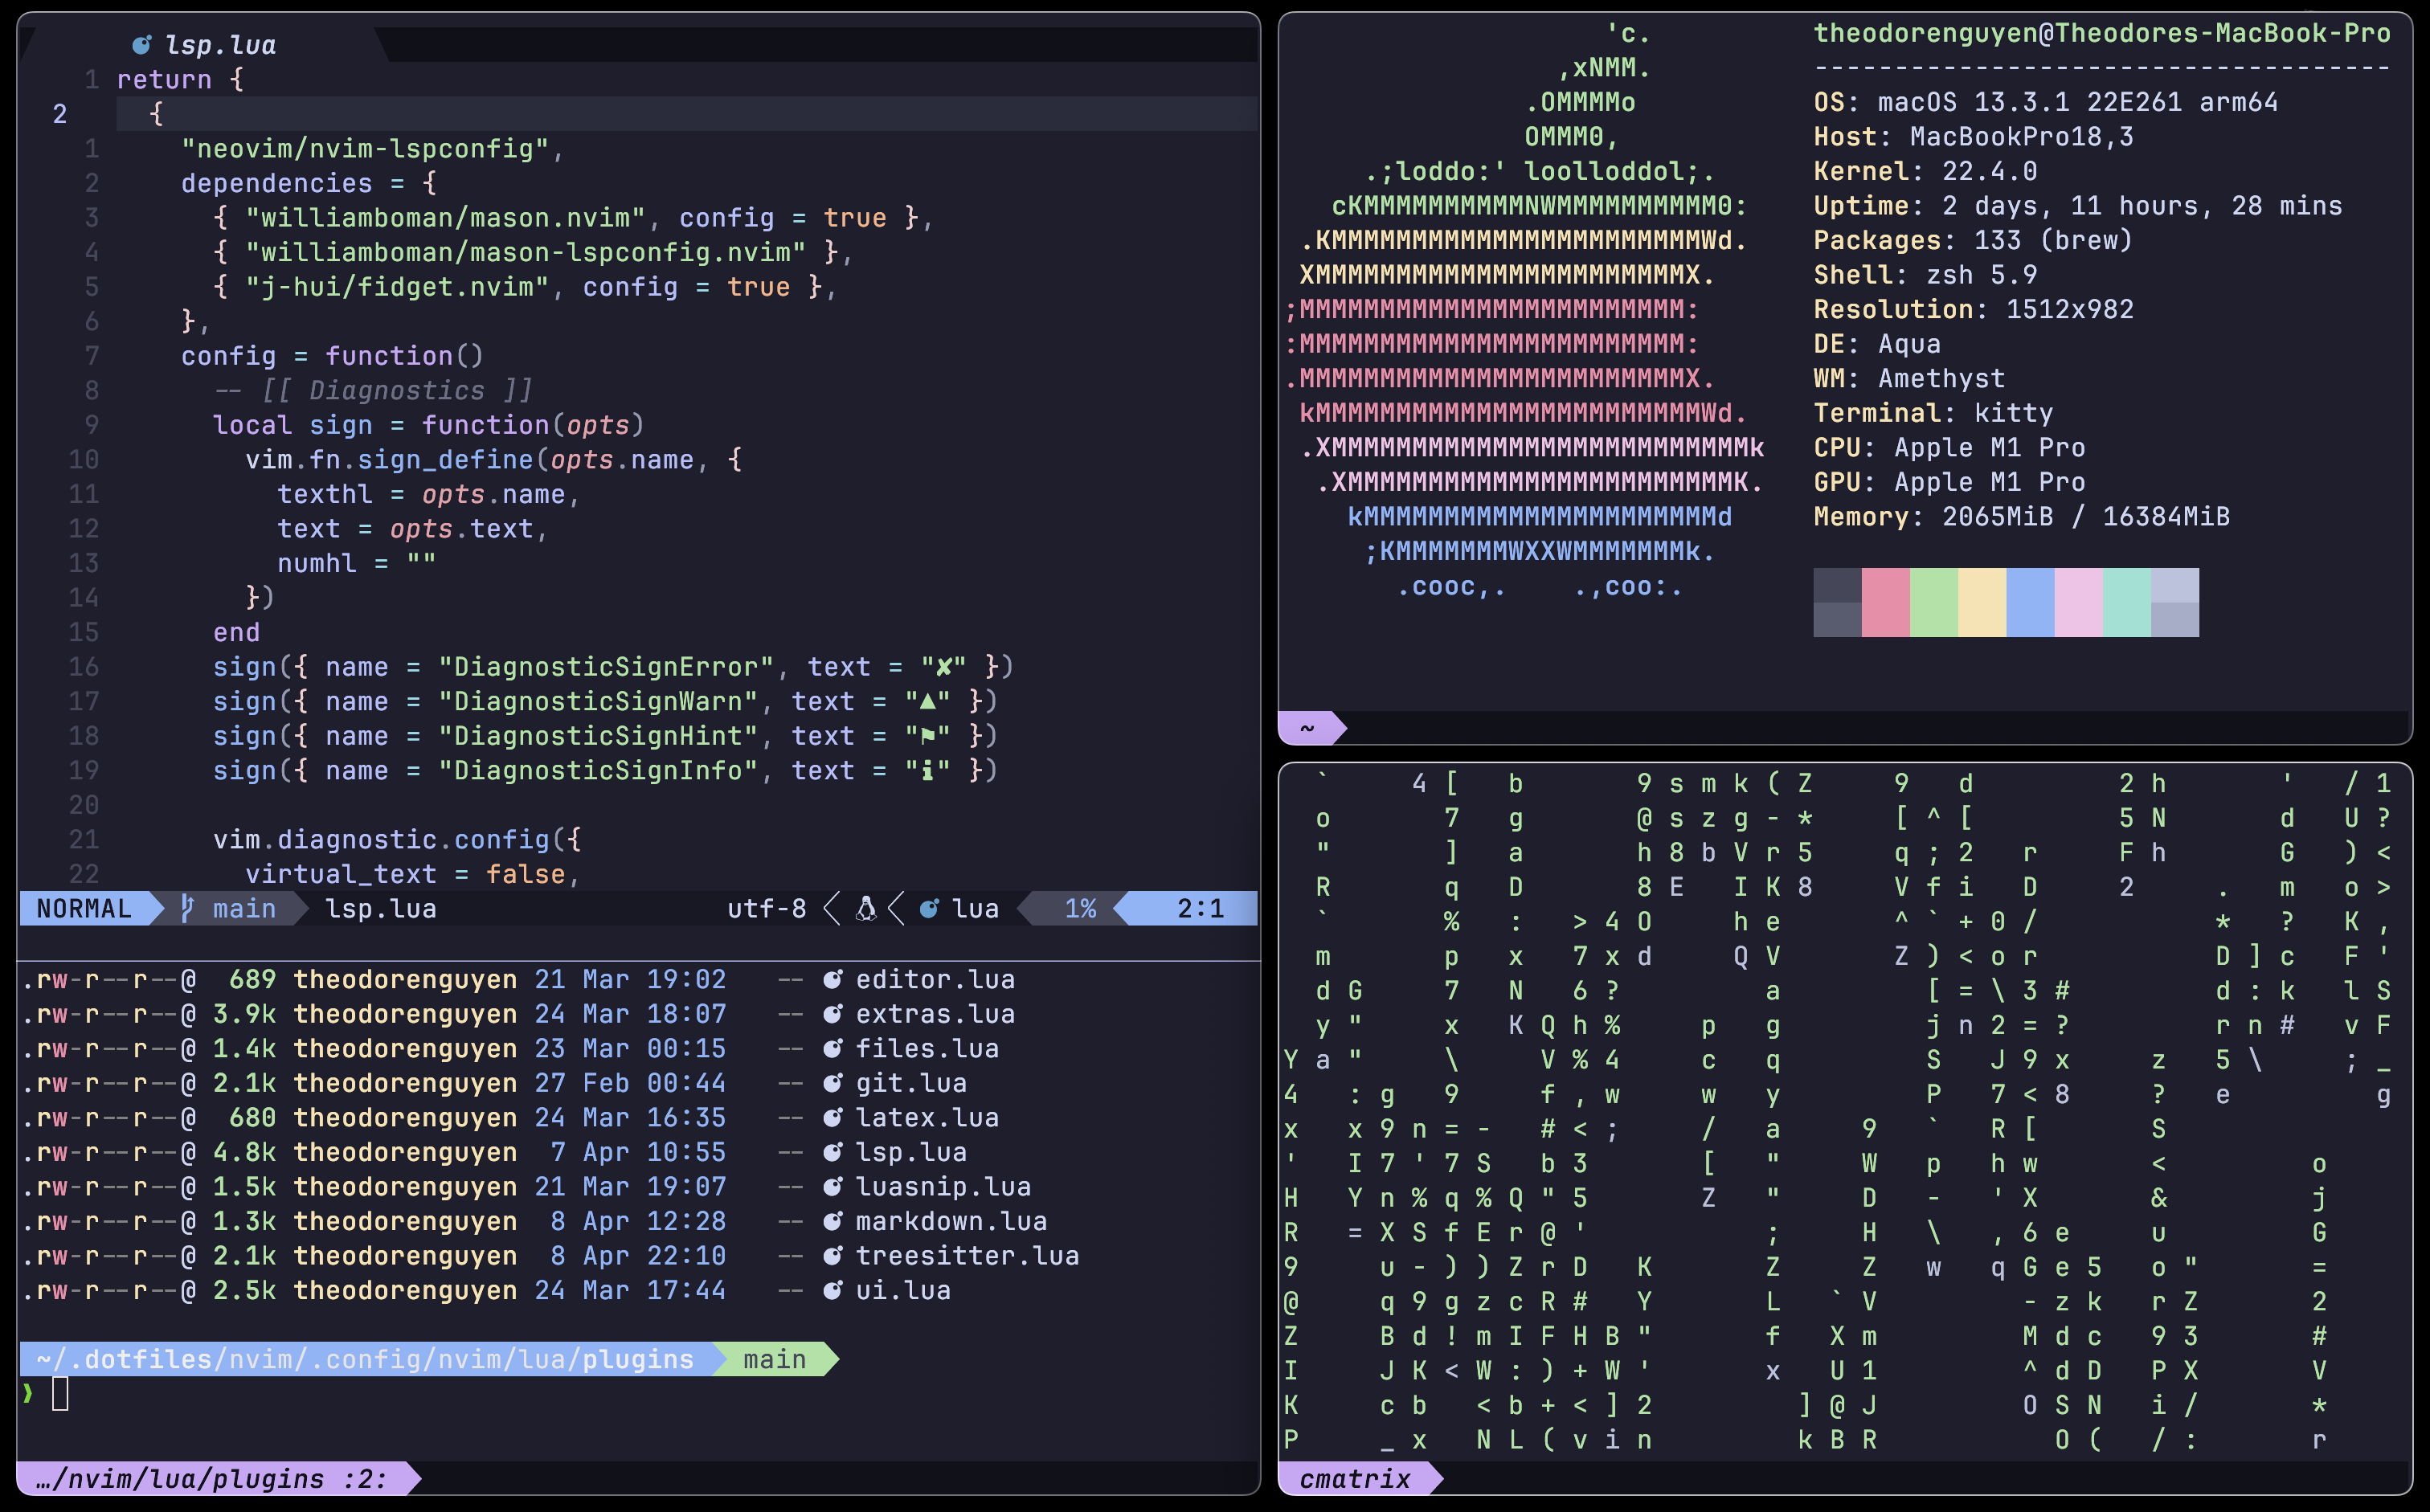Click the Lua icon beside treesitter.lua
Screen dimensions: 2430x1512
click(x=832, y=1256)
